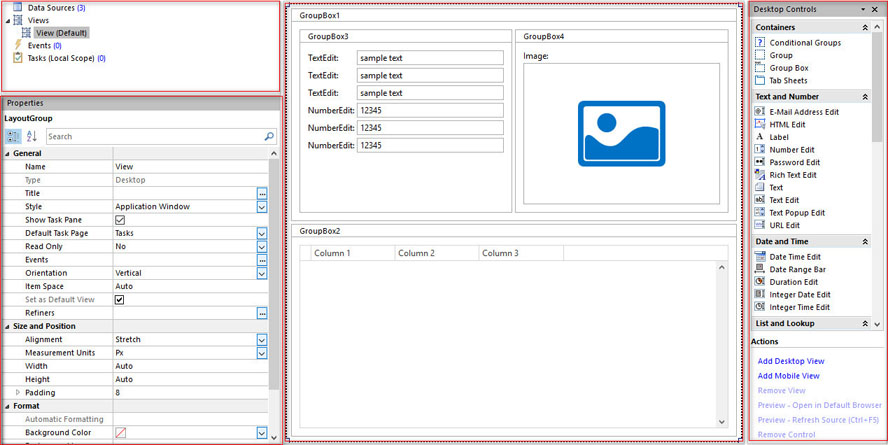Image resolution: width=888 pixels, height=445 pixels.
Task: Open the Alignment dropdown
Action: click(x=262, y=340)
